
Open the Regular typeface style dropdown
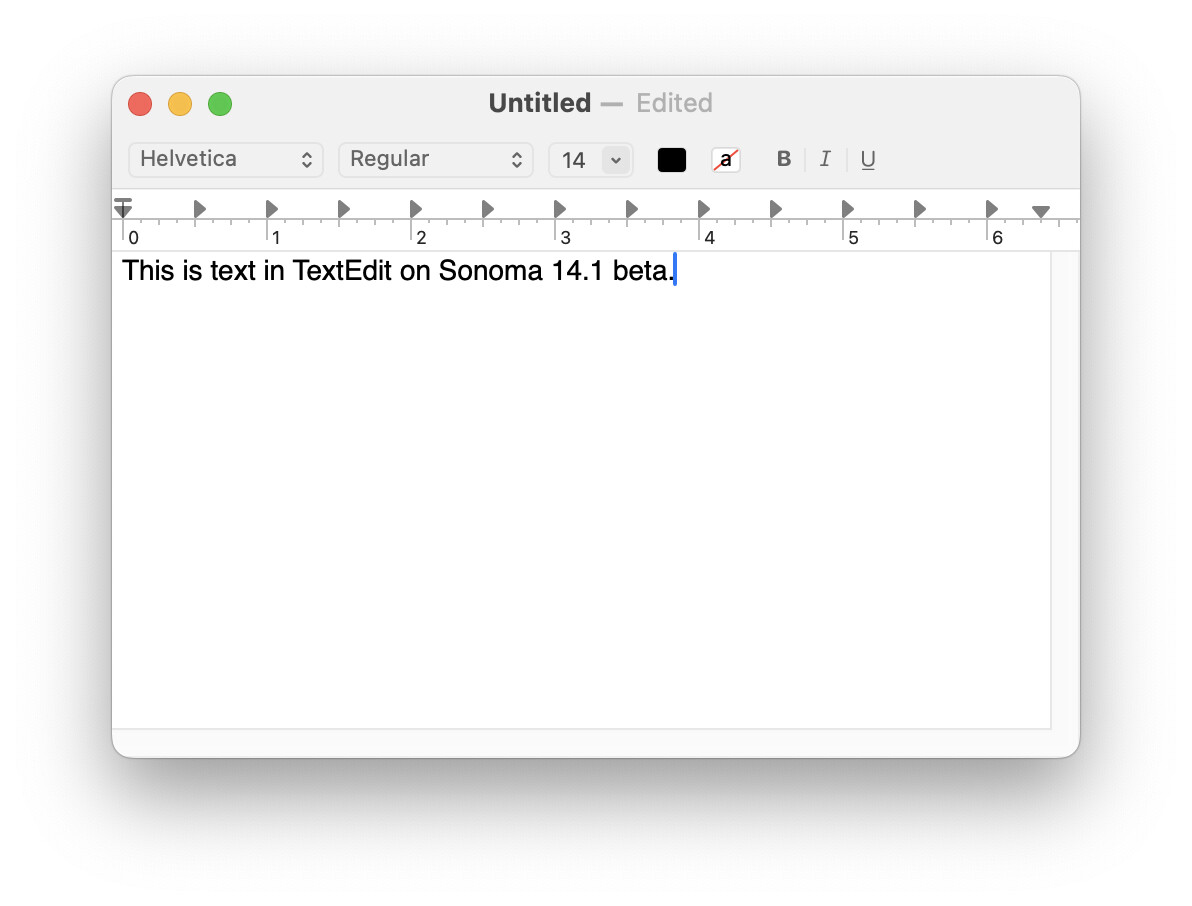pyautogui.click(x=436, y=160)
